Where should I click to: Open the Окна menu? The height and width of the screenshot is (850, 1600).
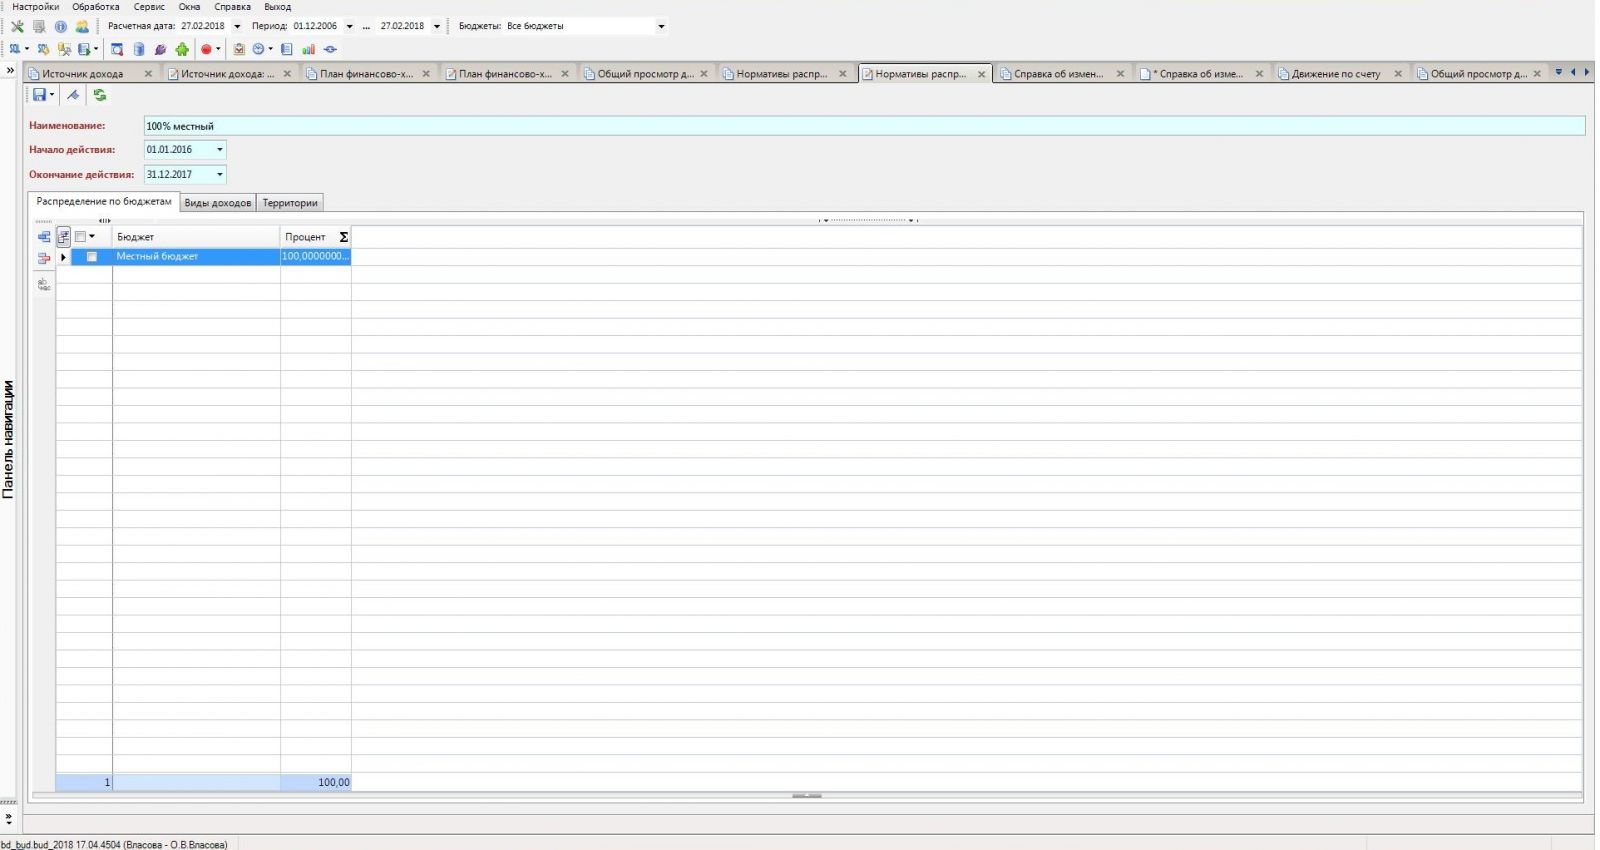(x=189, y=7)
